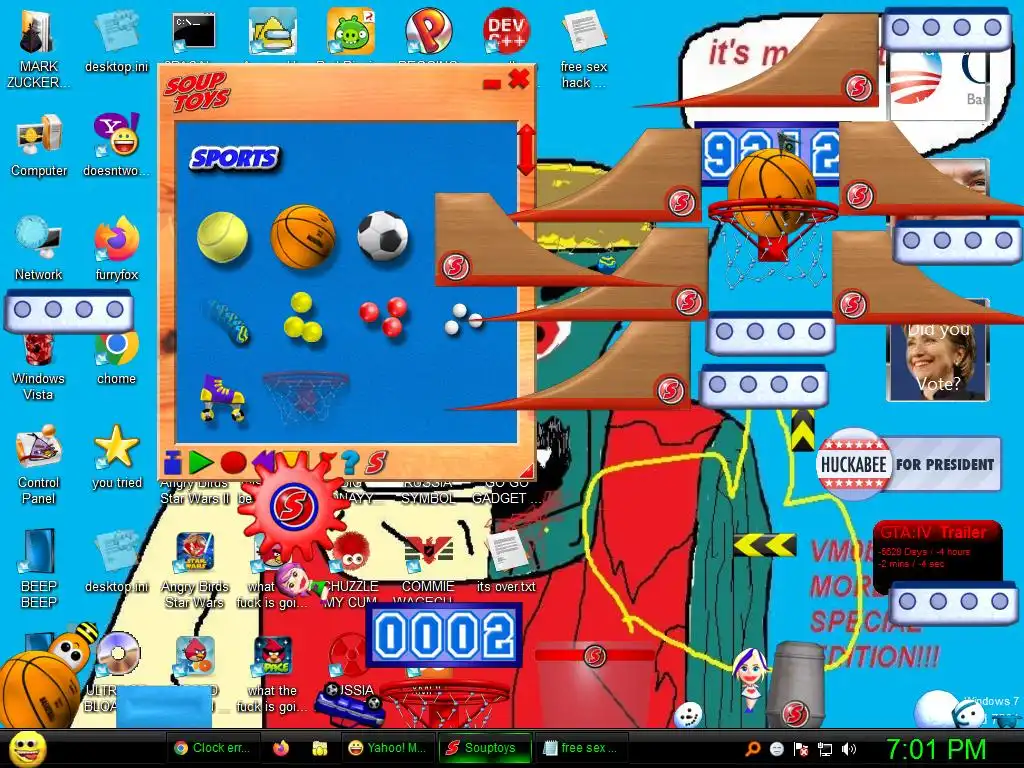This screenshot has width=1024, height=768.
Task: Select the blonde doll near the trash can
Action: point(749,680)
